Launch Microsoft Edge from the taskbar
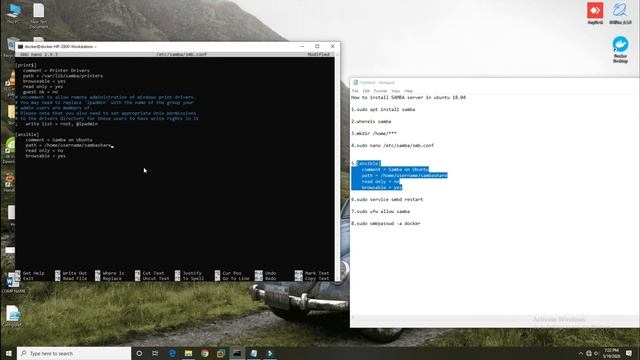Image resolution: width=640 pixels, height=360 pixels. [x=172, y=353]
